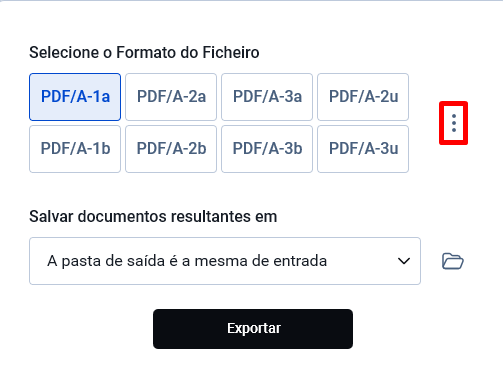Select the PDF/A-2u format
Screen dimensions: 503x373
(x=363, y=97)
